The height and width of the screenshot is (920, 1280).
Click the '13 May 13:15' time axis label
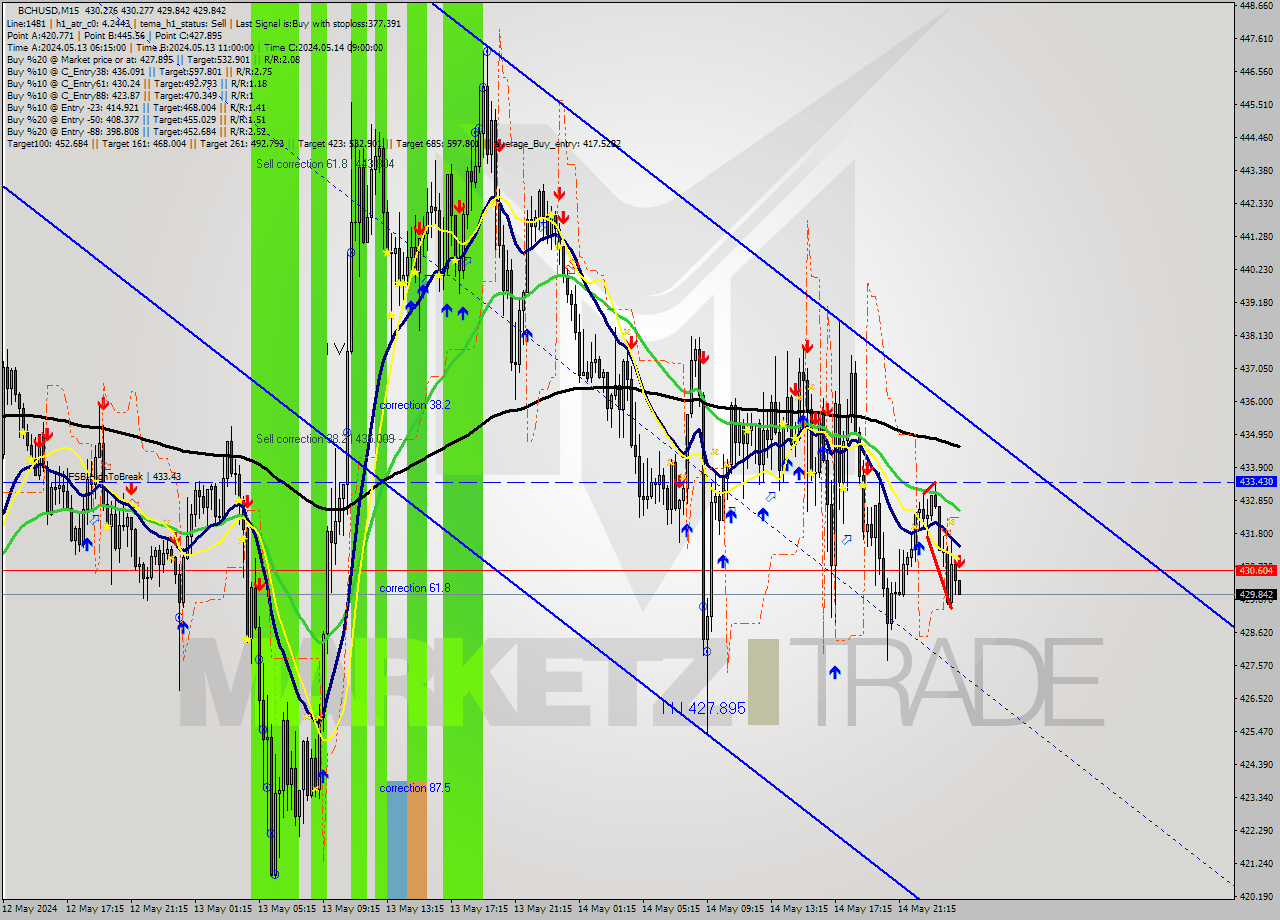click(415, 909)
